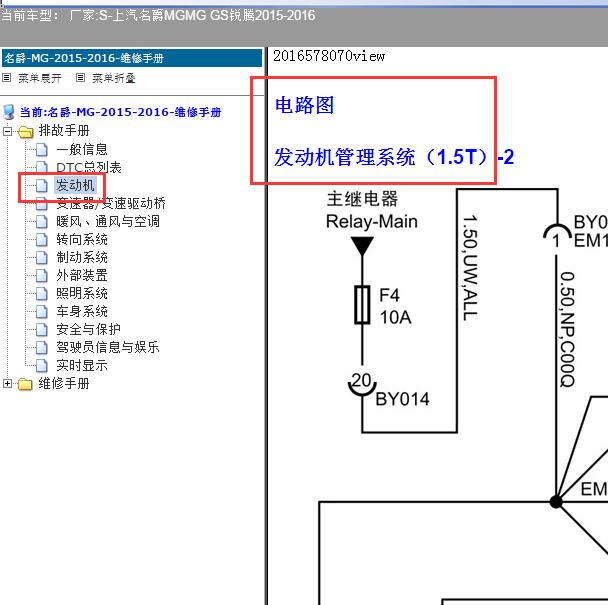Click the 0.50,NP,C00Q wire label
The height and width of the screenshot is (605, 608).
[x=567, y=329]
